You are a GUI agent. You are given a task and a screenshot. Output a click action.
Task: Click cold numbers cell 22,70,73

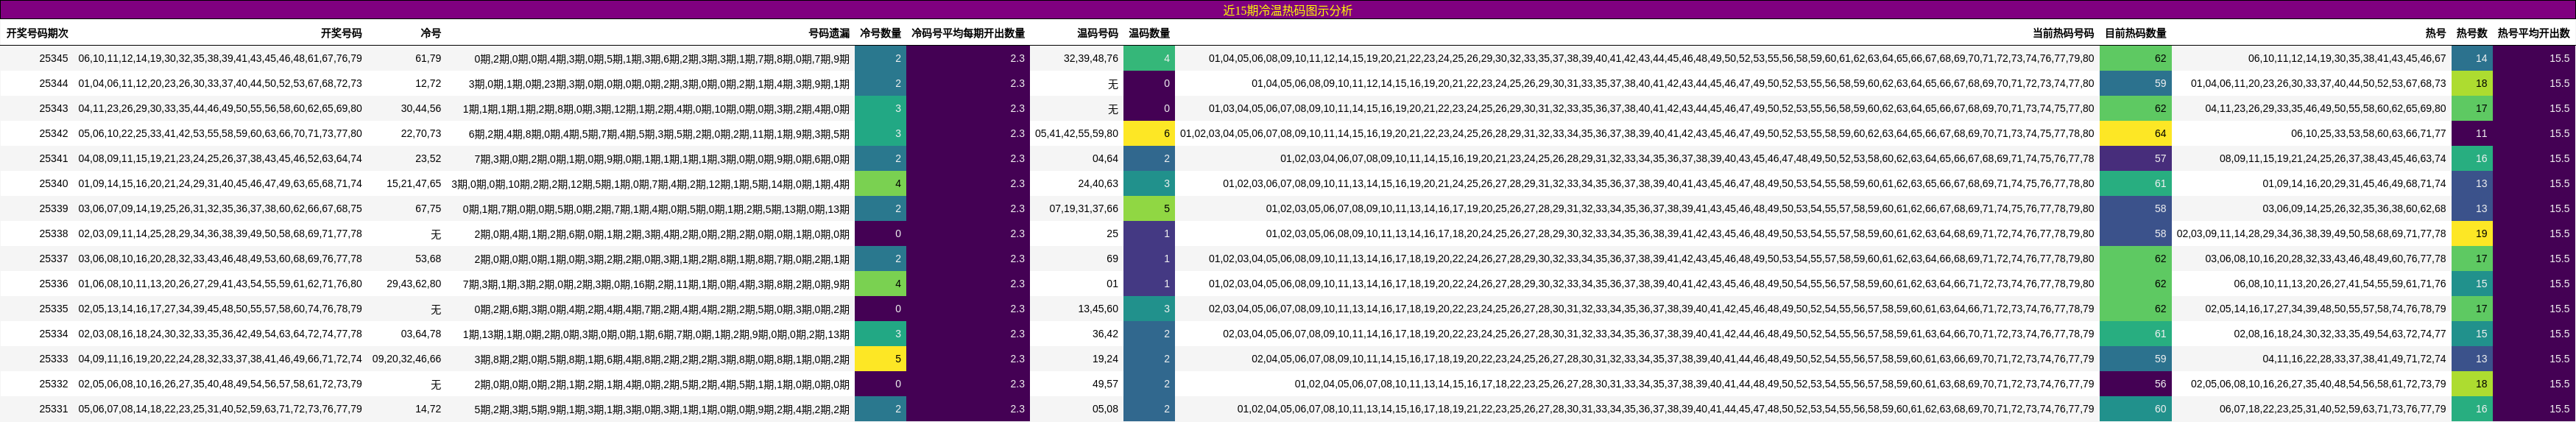(421, 133)
